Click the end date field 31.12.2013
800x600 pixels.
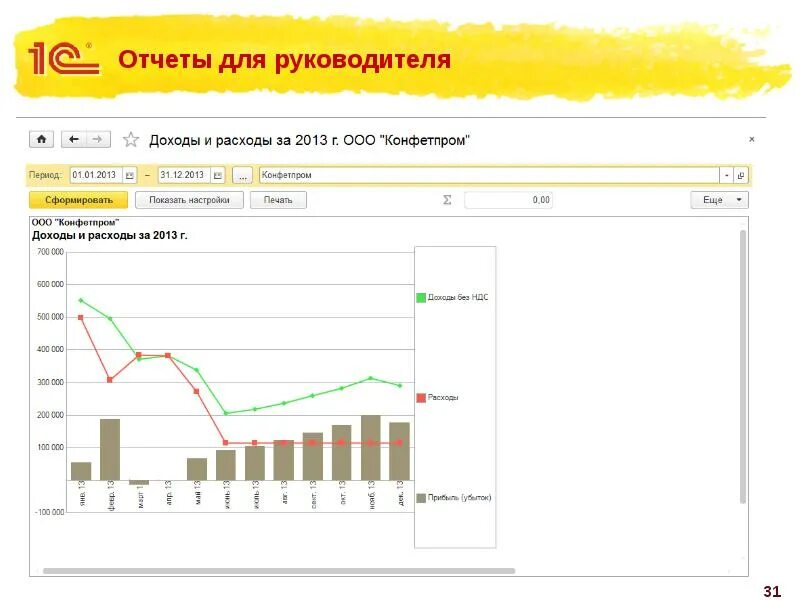pyautogui.click(x=185, y=175)
